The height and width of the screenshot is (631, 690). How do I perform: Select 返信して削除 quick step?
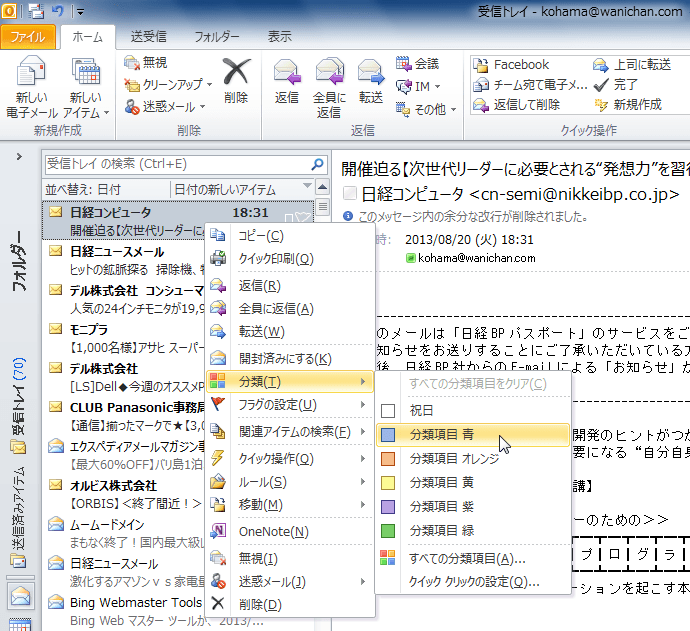tap(517, 105)
